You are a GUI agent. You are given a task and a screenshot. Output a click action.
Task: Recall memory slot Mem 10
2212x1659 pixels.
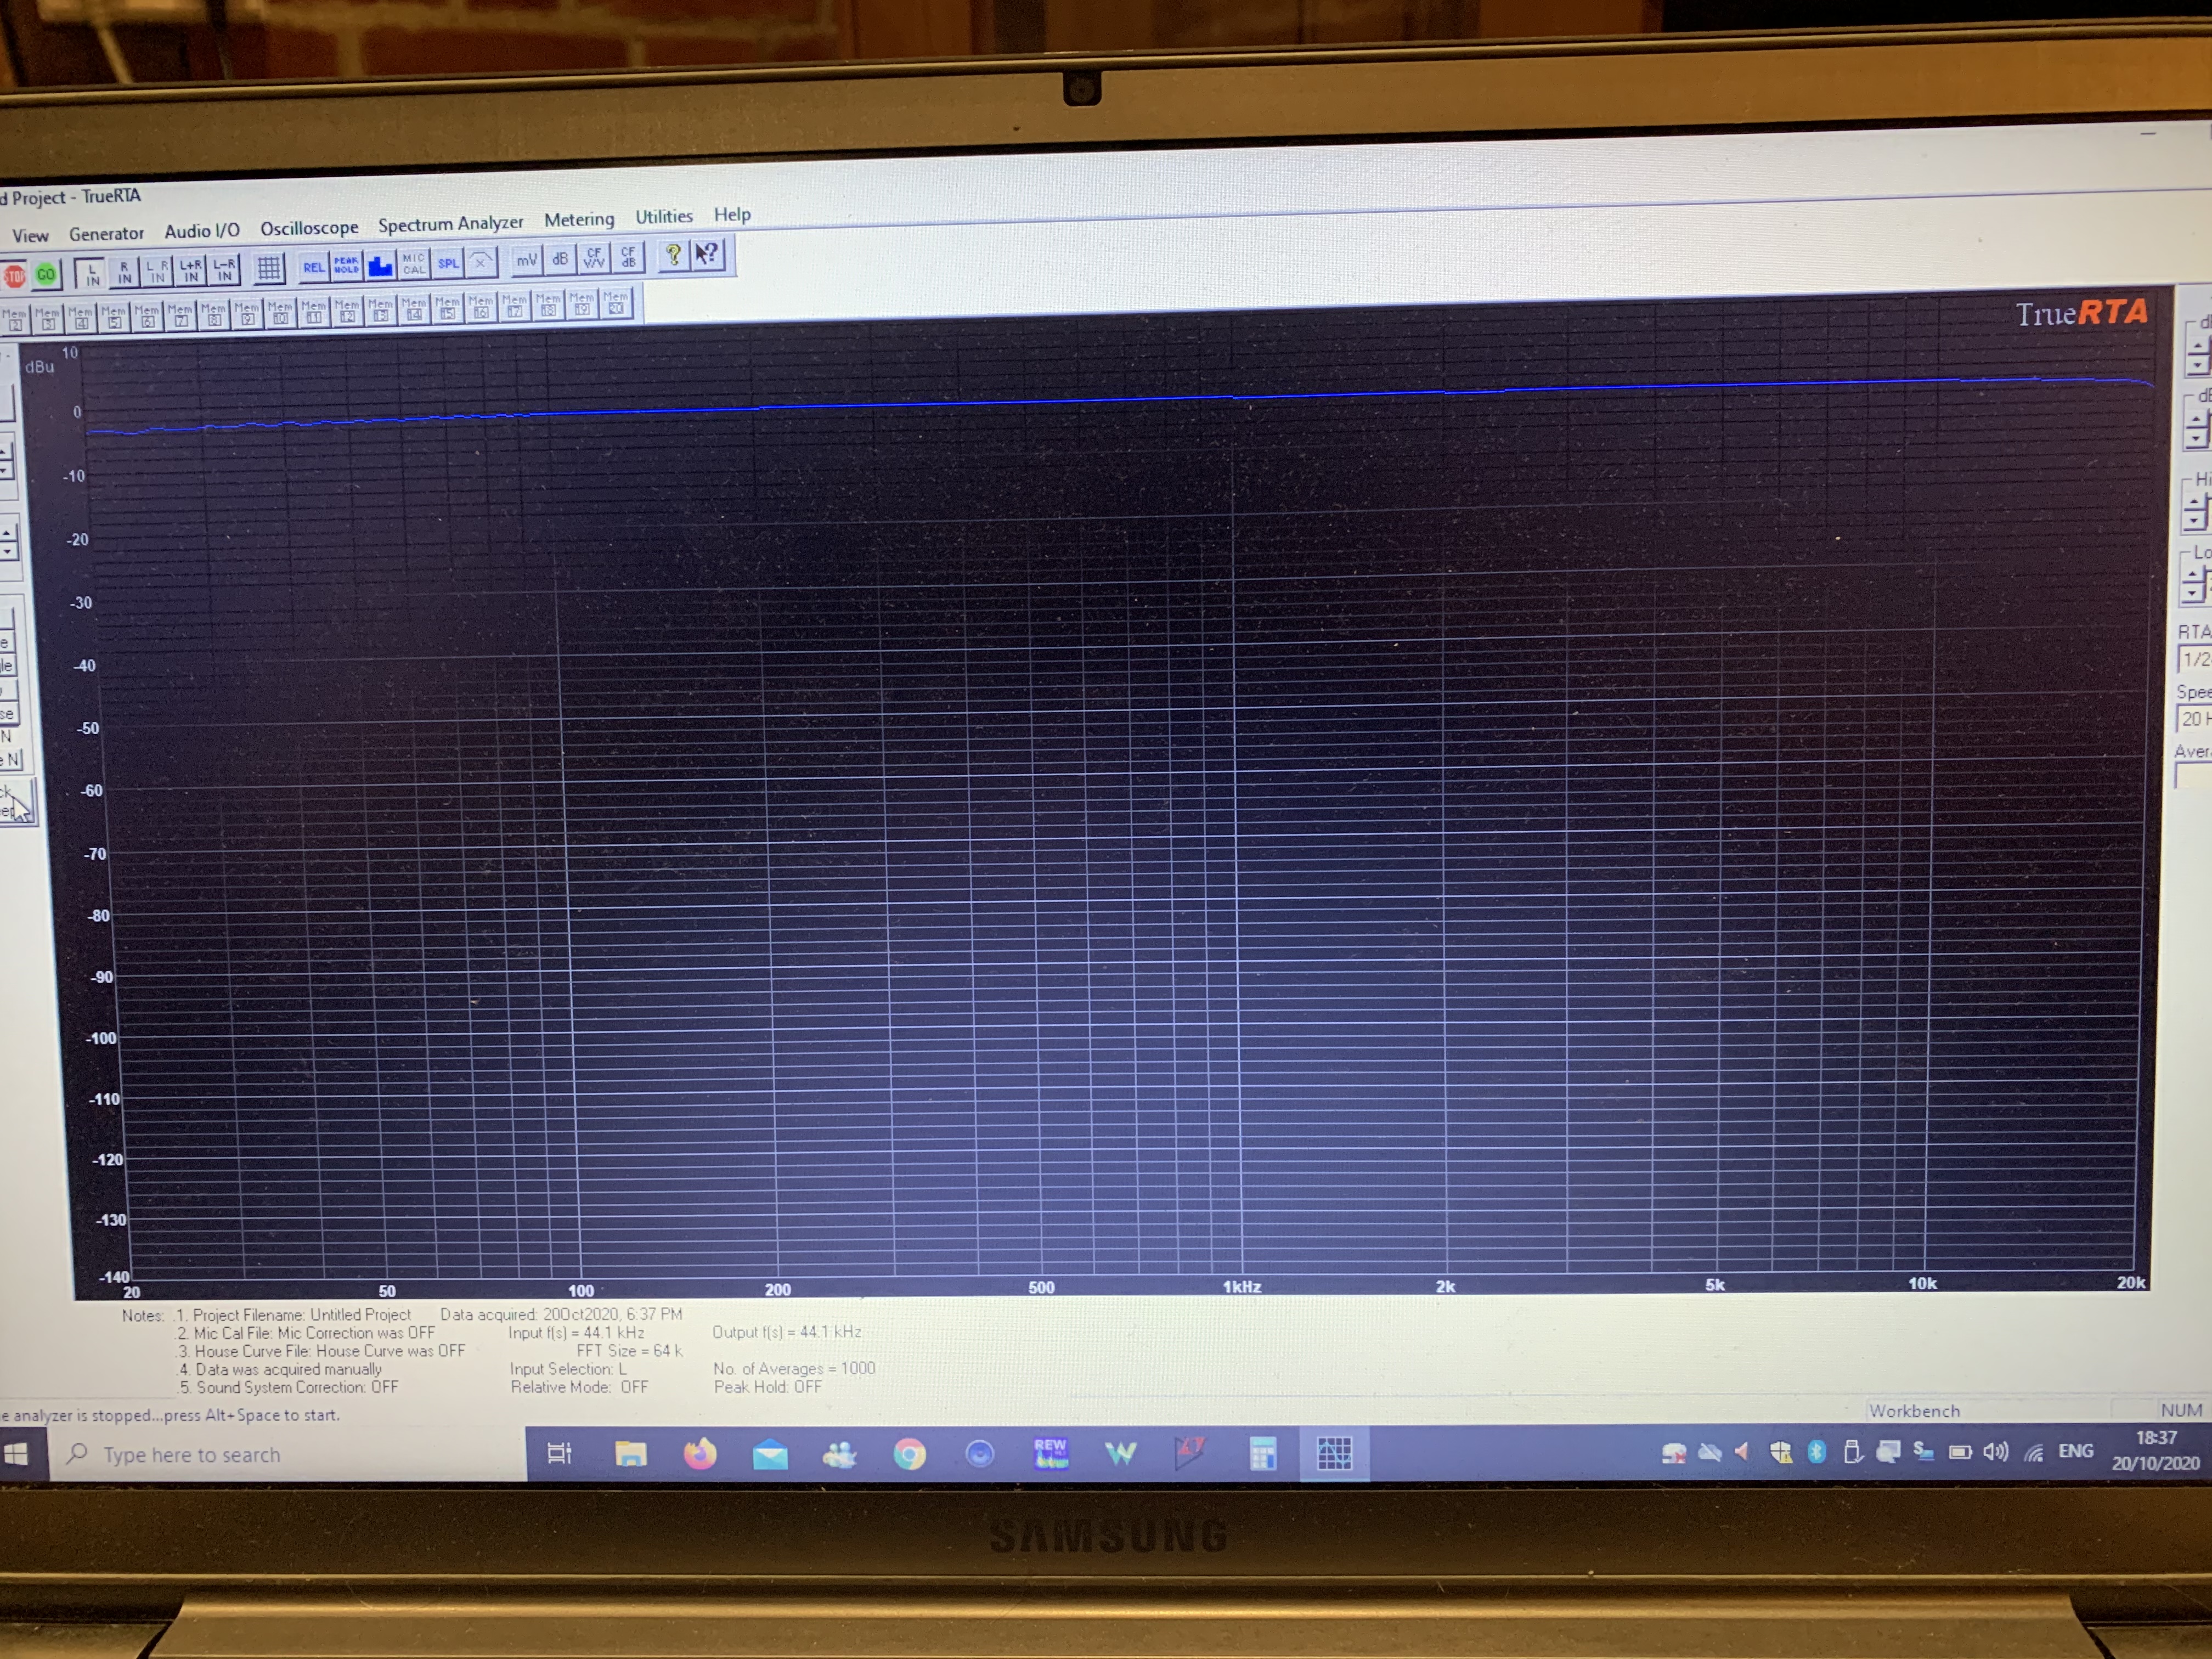click(x=280, y=312)
